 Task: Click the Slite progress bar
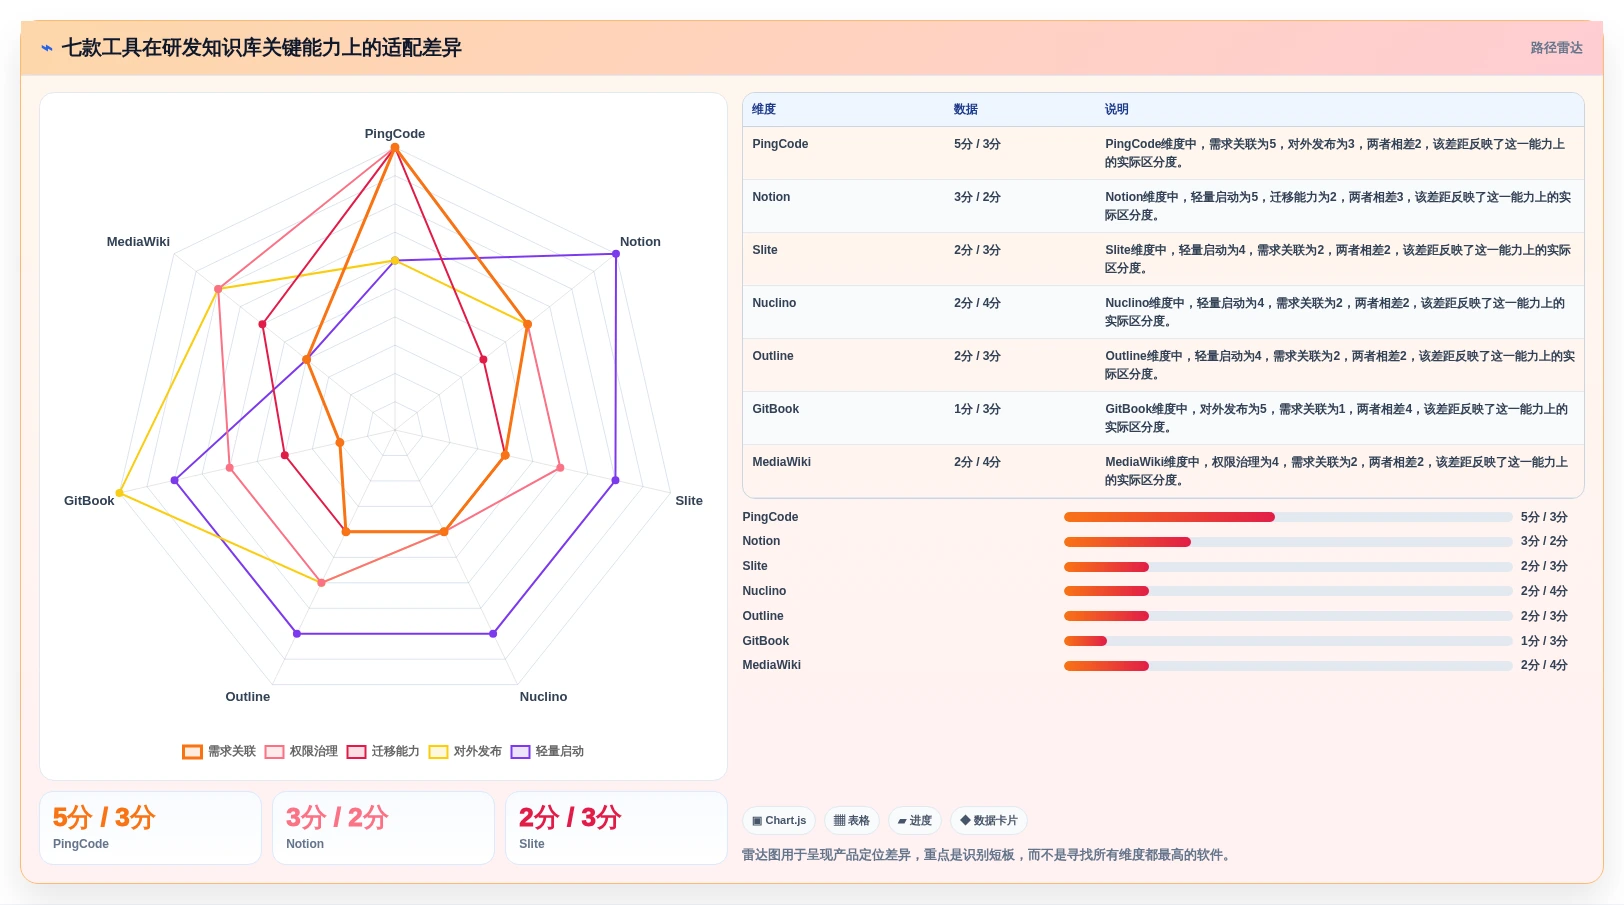click(x=1288, y=567)
